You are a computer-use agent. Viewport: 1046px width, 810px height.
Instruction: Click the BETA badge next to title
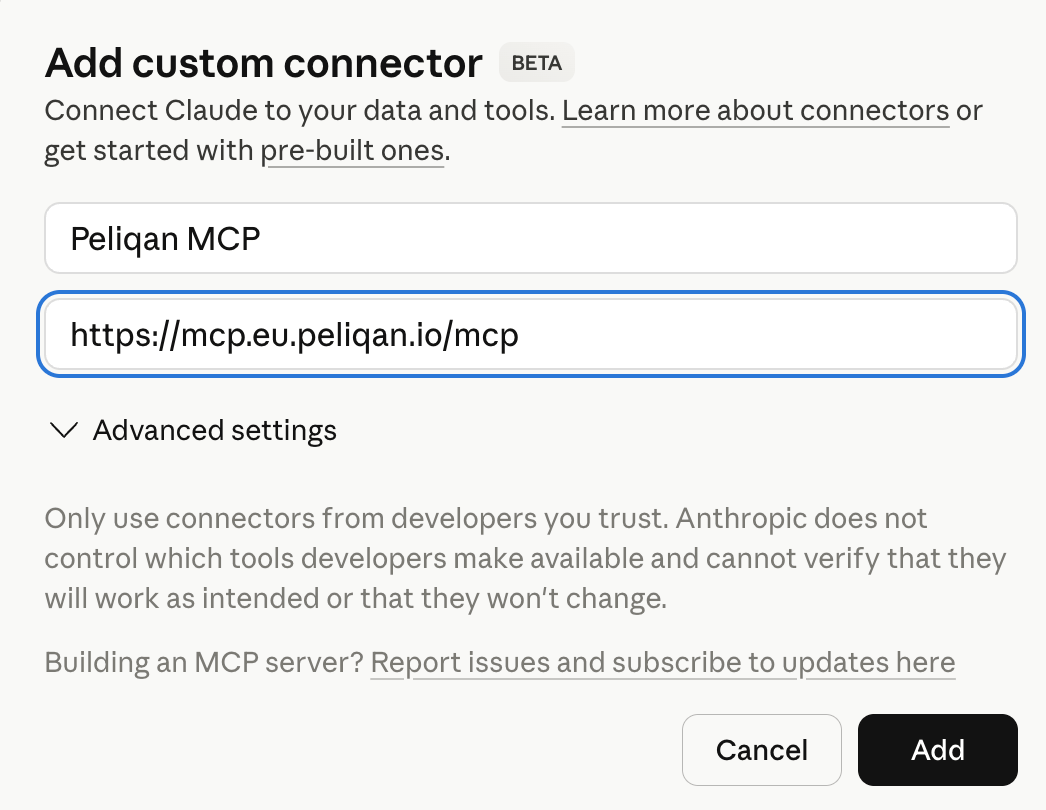click(x=536, y=63)
